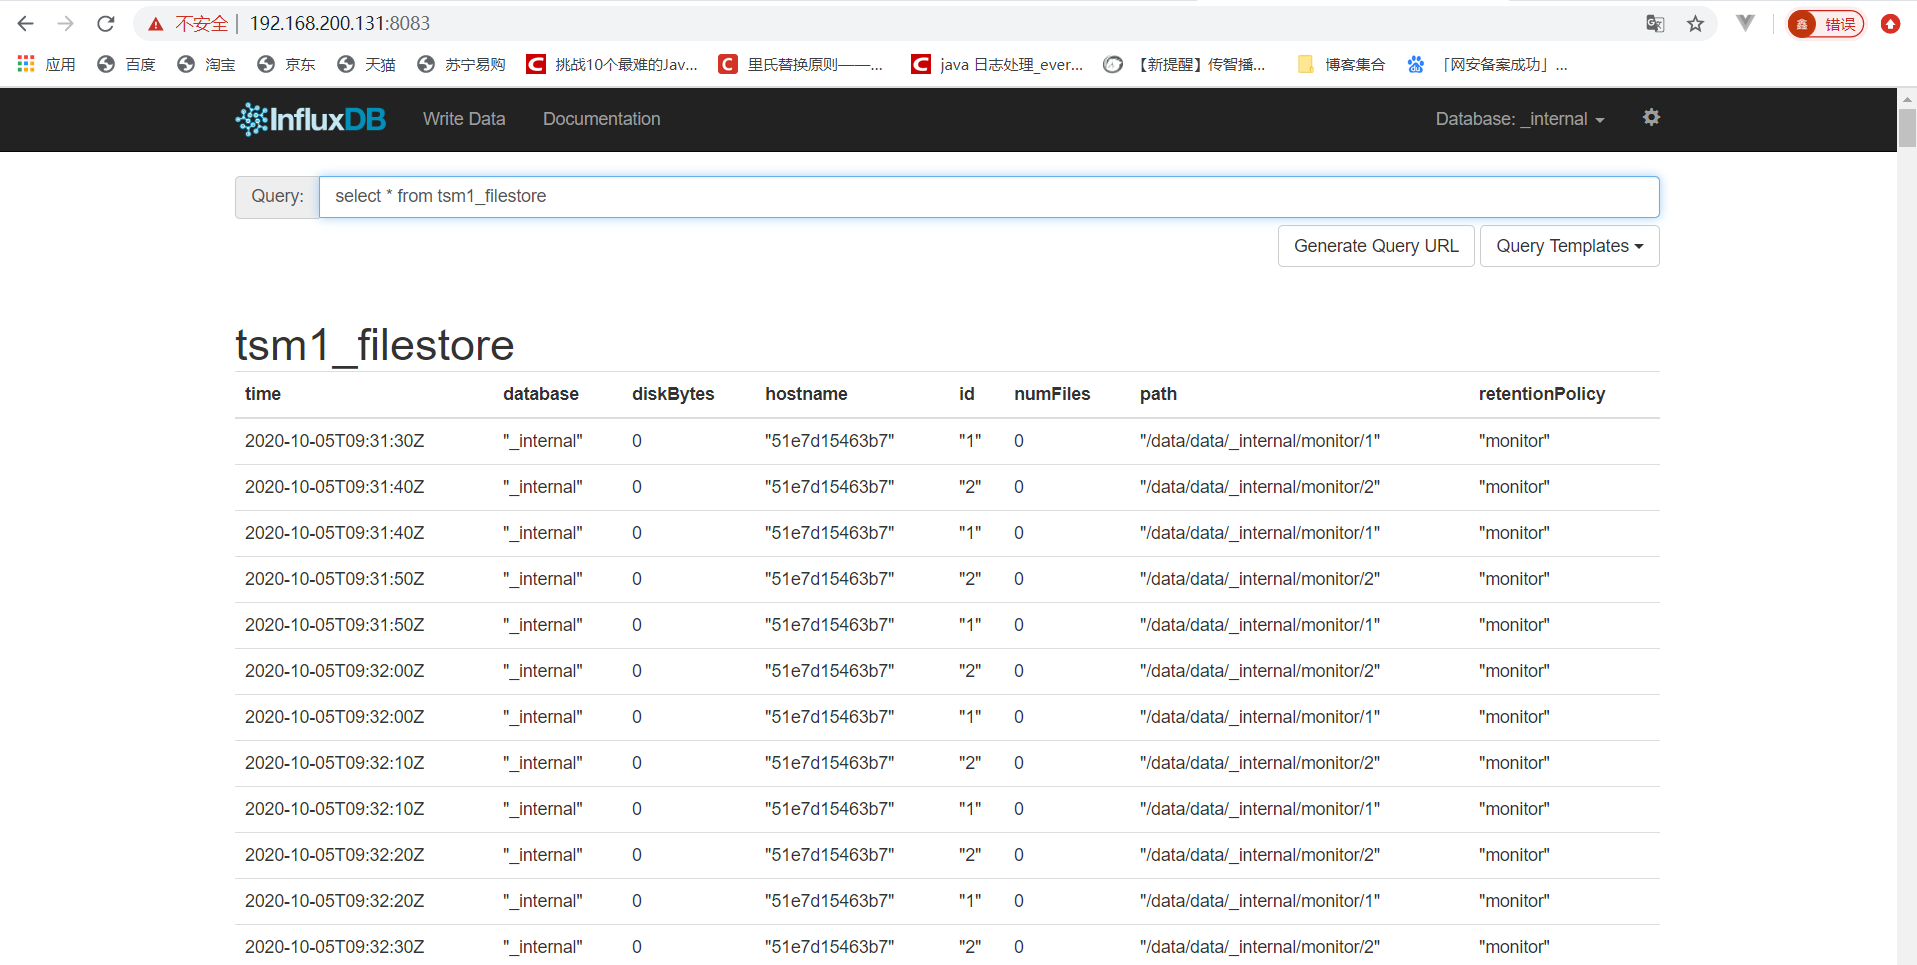The height and width of the screenshot is (965, 1917).
Task: Open the apps grid bookmark icon
Action: pyautogui.click(x=26, y=64)
